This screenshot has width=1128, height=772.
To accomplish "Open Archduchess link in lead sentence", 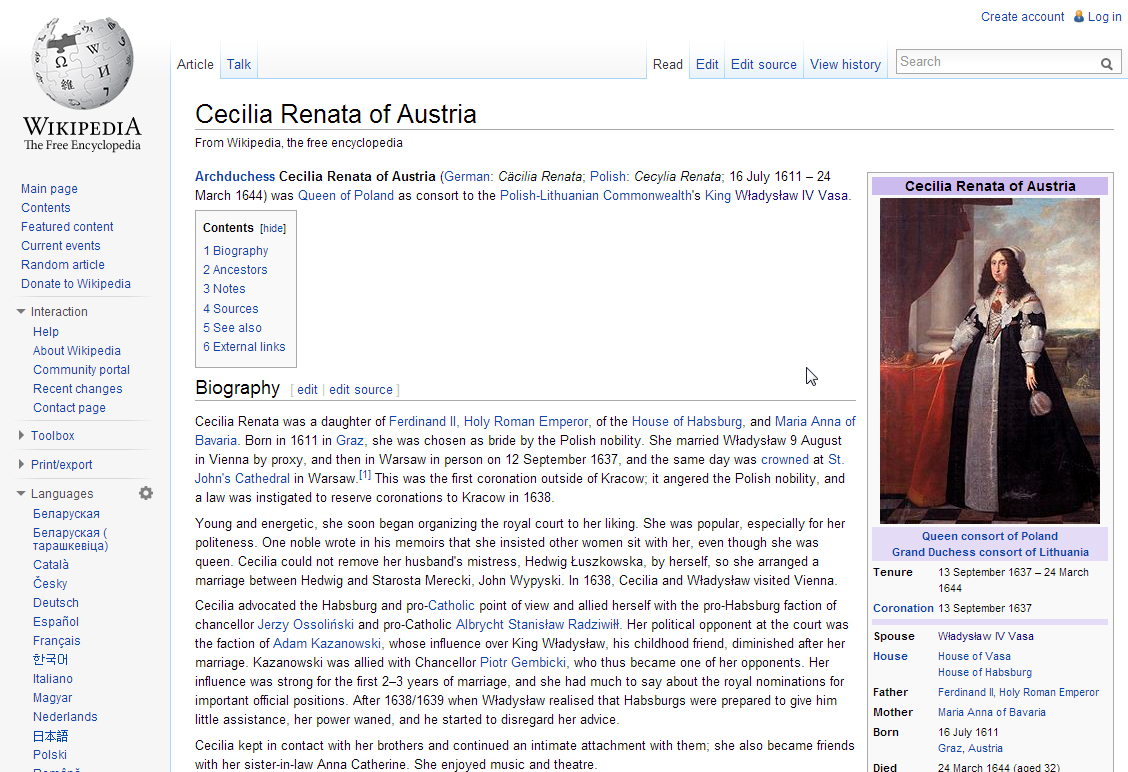I will [x=235, y=176].
